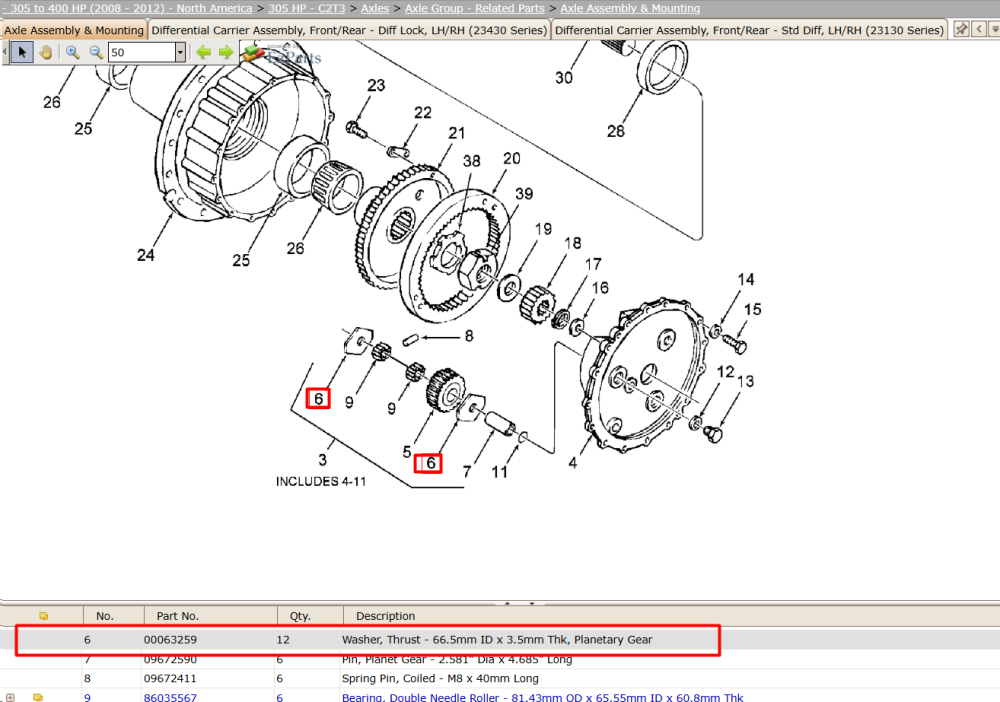Switch to Axle Assembly & Mounting tab

(x=74, y=30)
